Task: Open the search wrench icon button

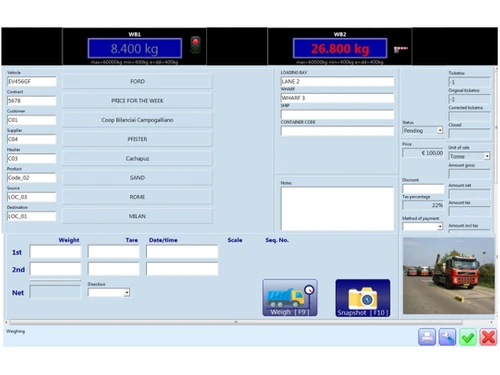Action: (447, 337)
